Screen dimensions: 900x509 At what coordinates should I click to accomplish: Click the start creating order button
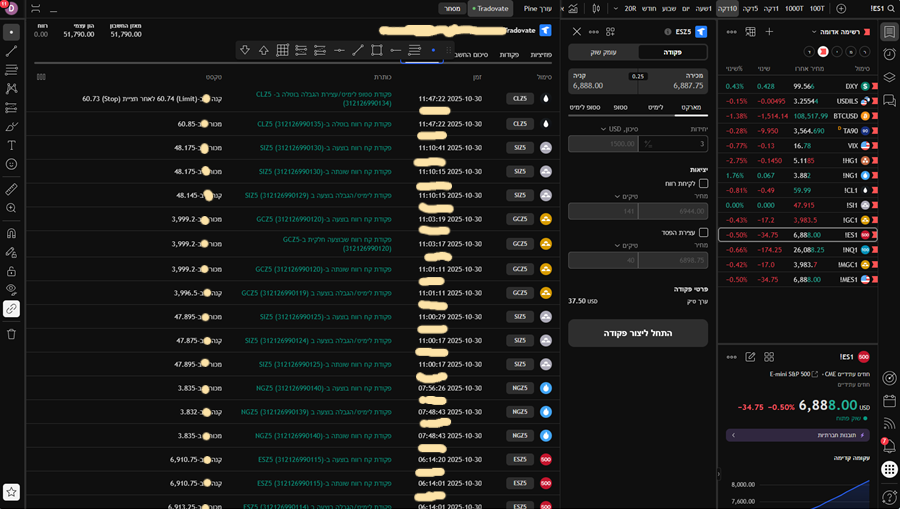pos(638,333)
